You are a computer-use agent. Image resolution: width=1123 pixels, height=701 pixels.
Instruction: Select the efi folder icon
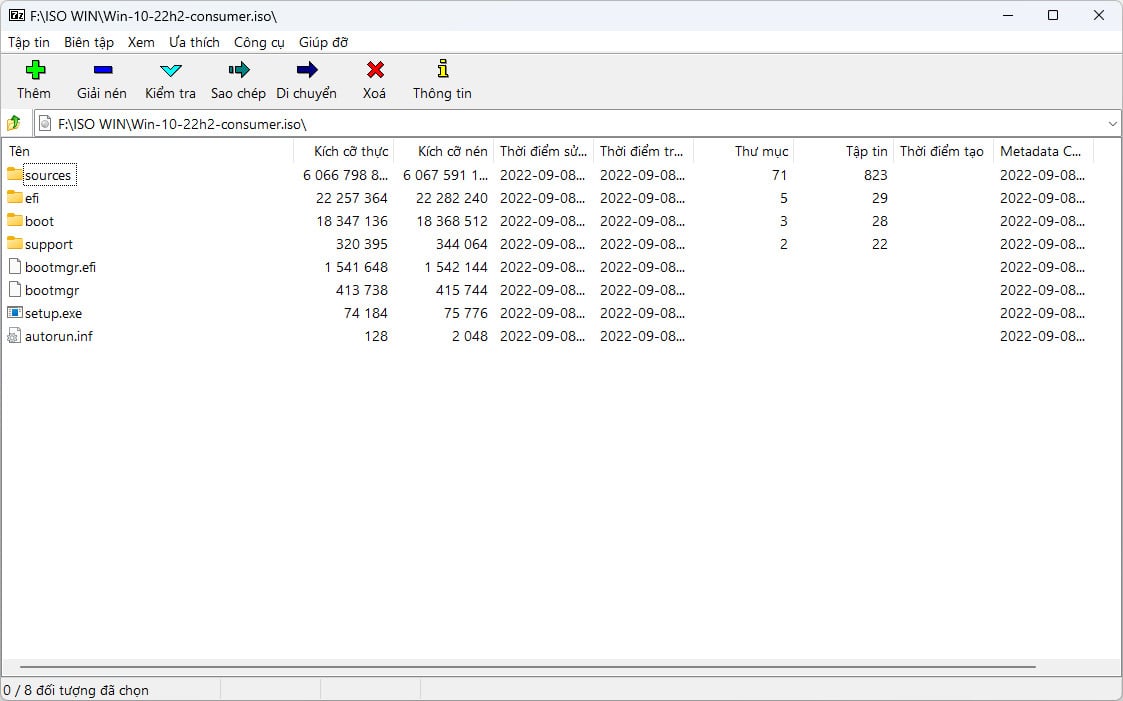[x=14, y=197]
